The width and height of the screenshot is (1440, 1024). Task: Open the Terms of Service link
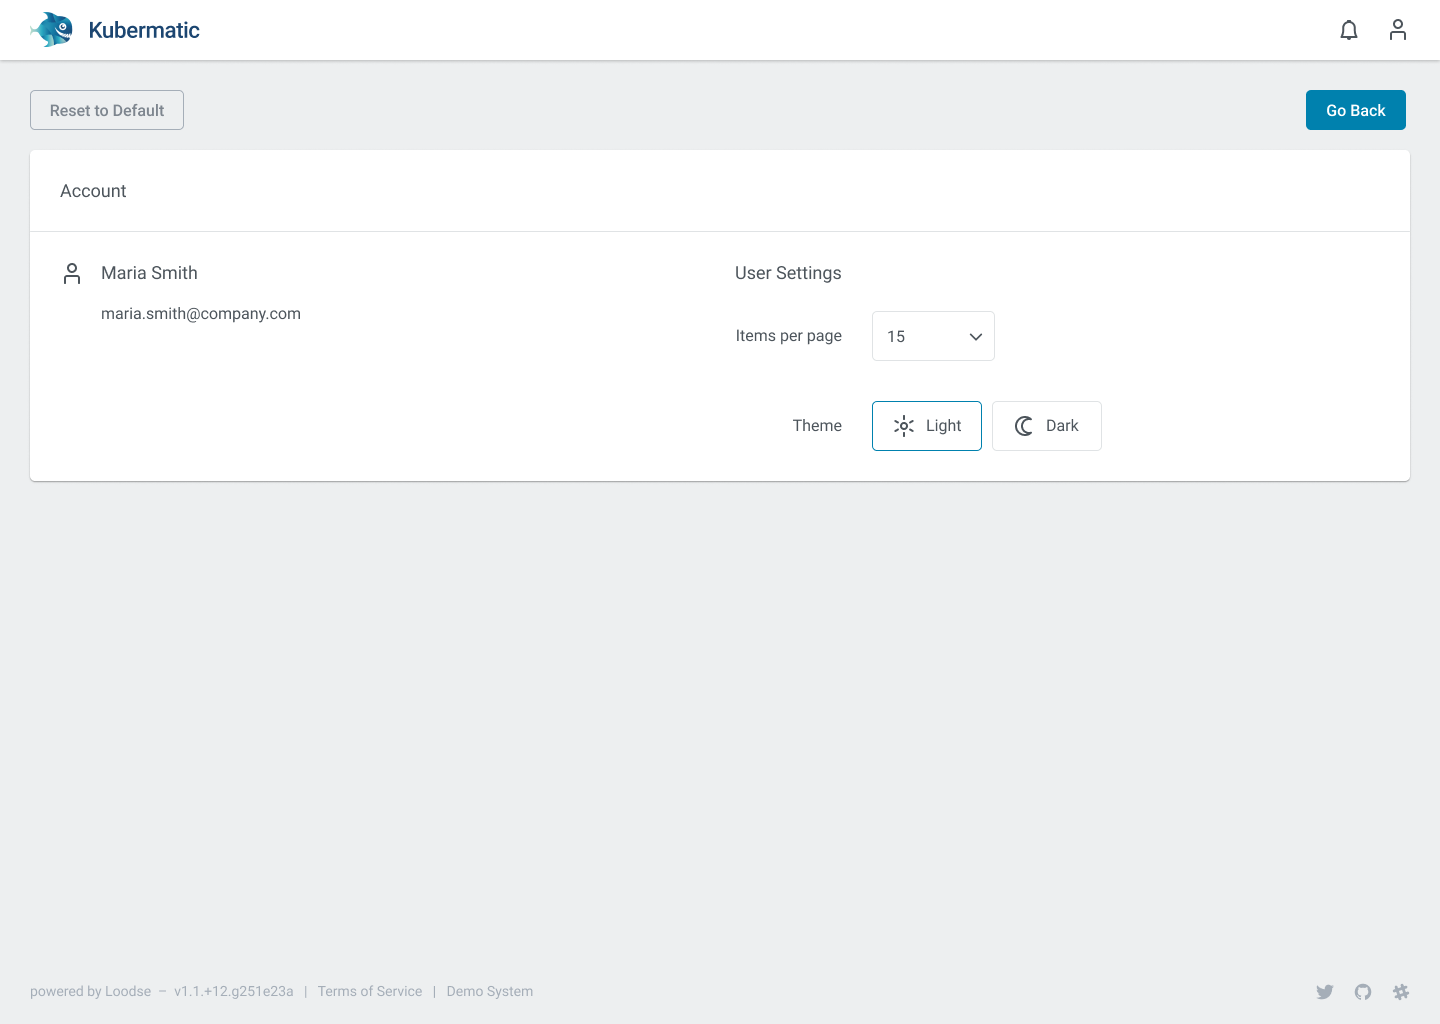[x=370, y=991]
